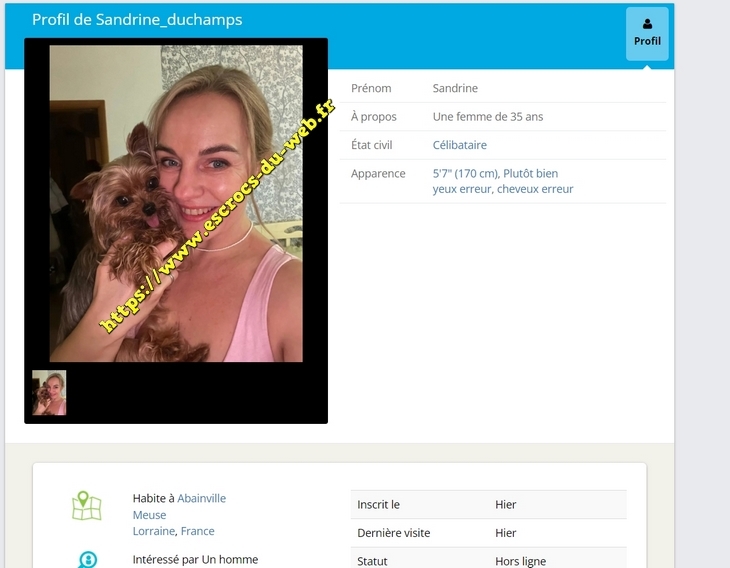Viewport: 730px width, 568px height.
Task: Open the Profil tab with user icon
Action: pyautogui.click(x=647, y=33)
